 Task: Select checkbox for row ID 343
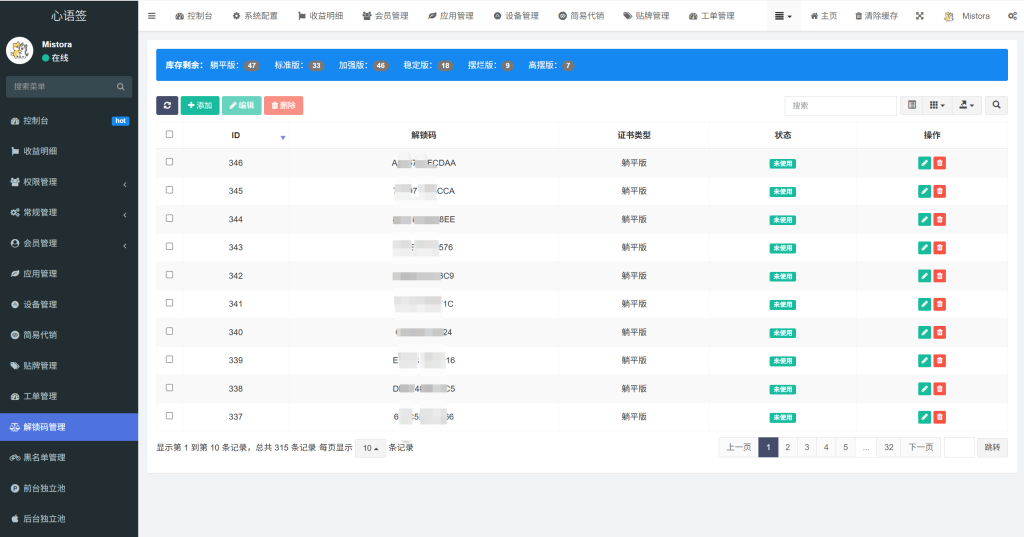[169, 246]
